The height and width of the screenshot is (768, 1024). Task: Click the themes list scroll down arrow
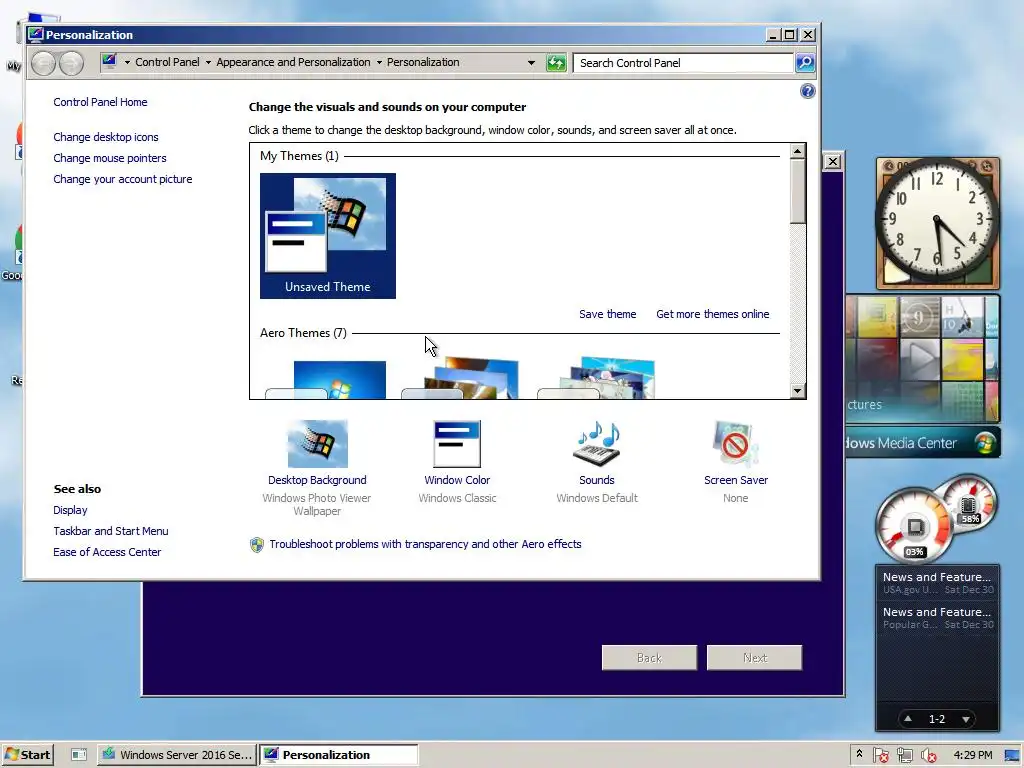[x=797, y=391]
